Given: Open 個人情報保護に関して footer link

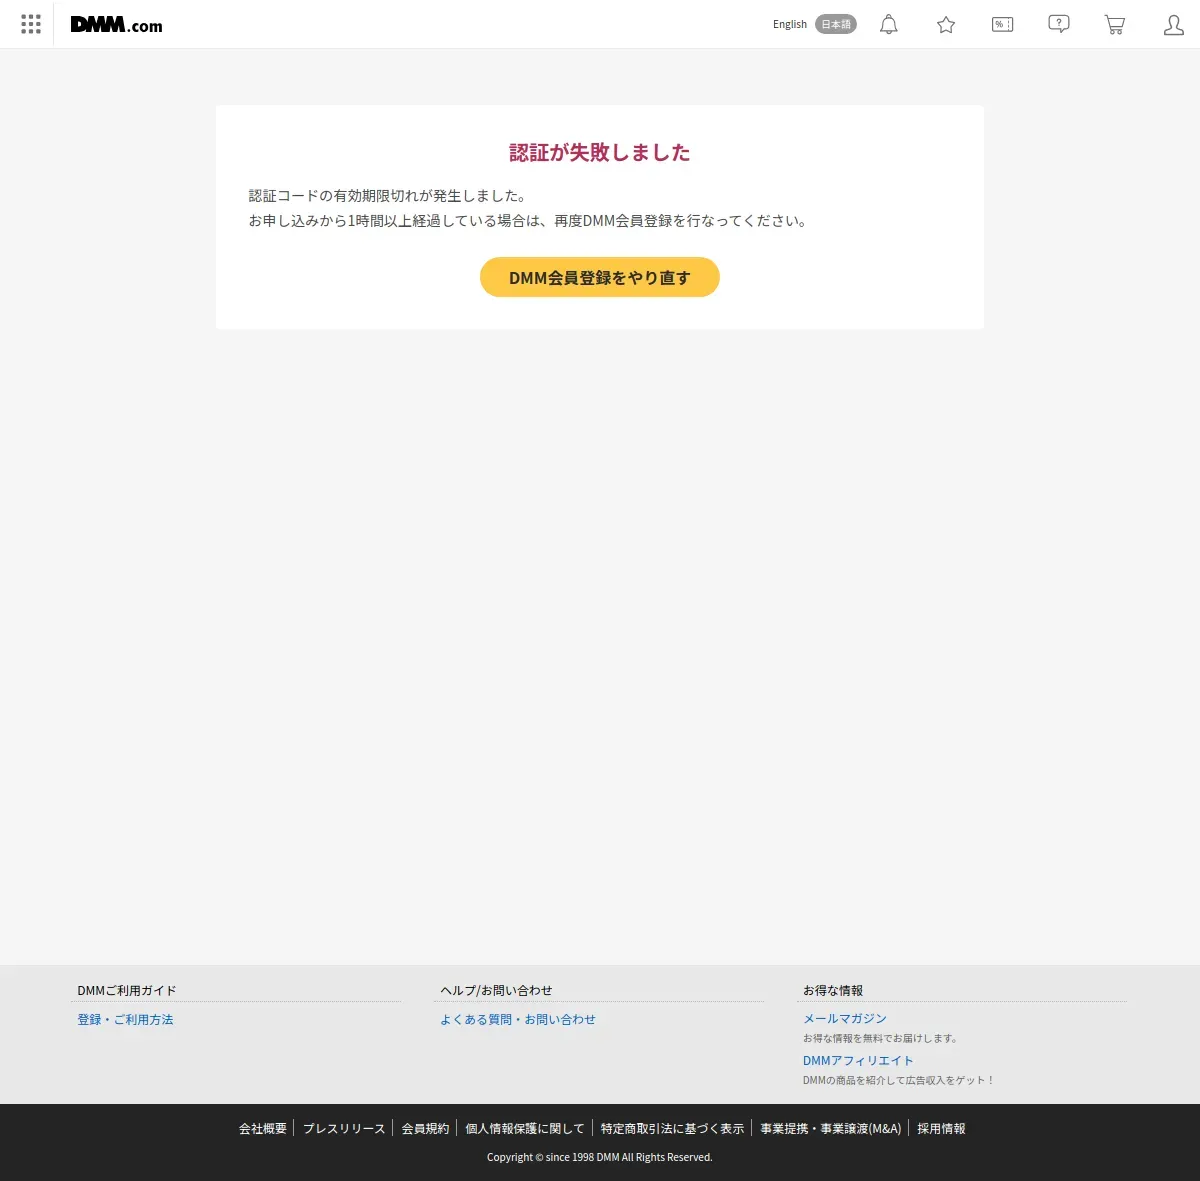Looking at the screenshot, I should pos(525,1129).
